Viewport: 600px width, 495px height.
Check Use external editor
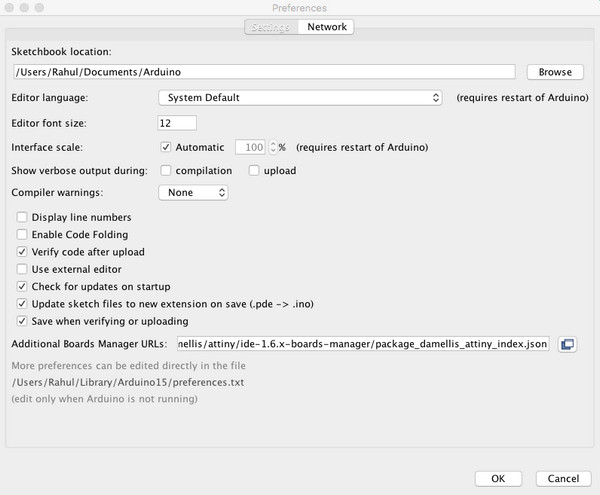point(22,269)
